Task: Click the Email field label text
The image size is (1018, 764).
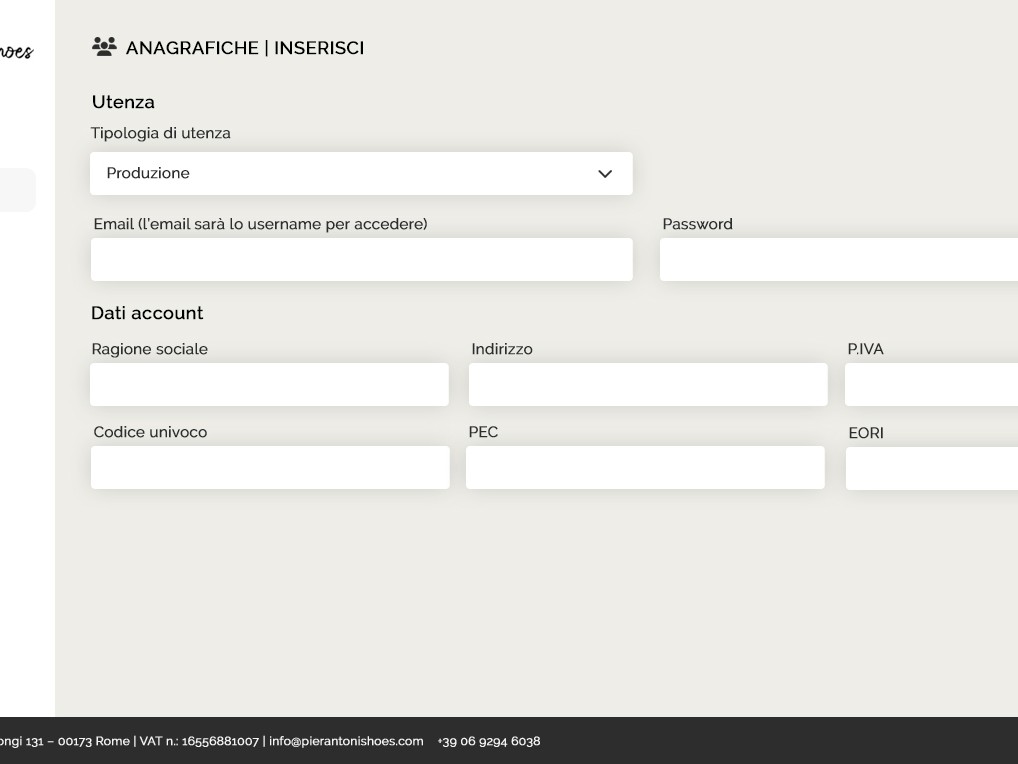Action: (x=260, y=224)
